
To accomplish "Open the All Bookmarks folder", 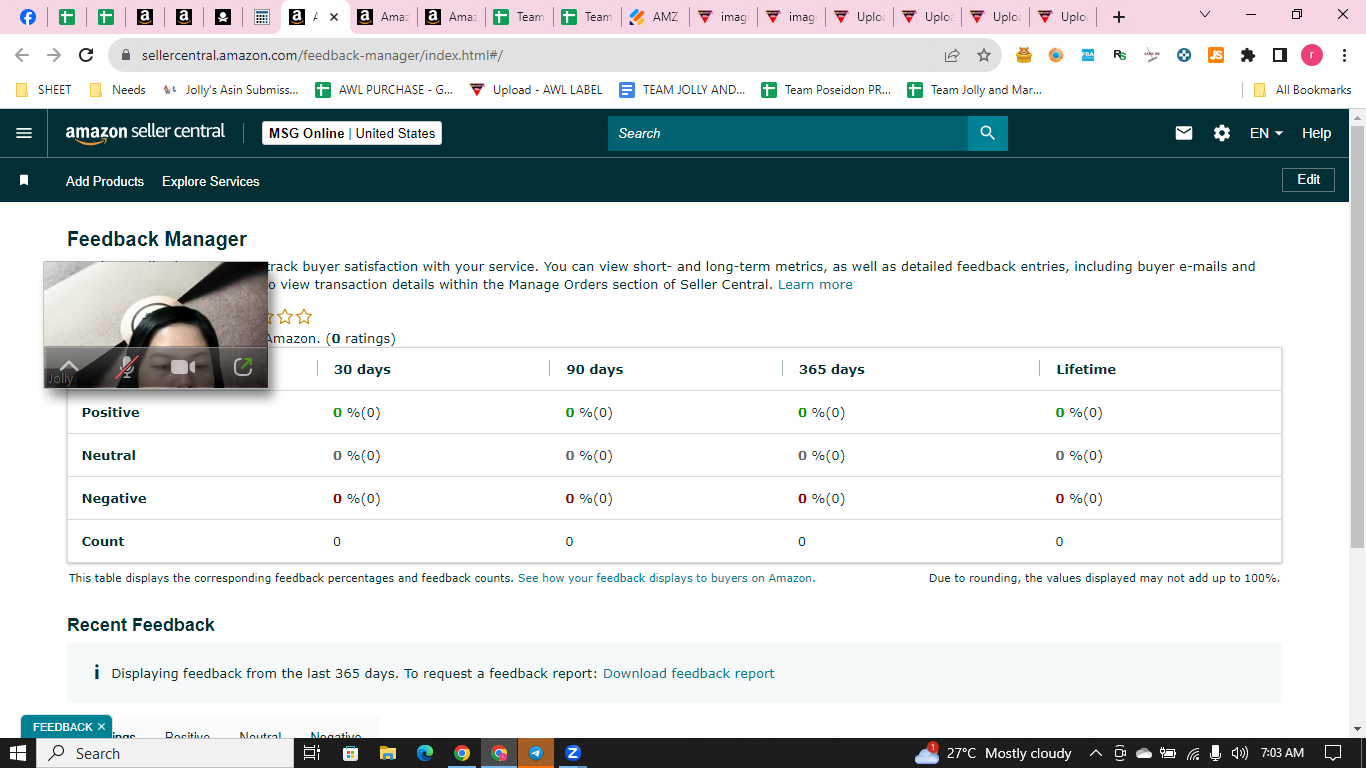I will pyautogui.click(x=1303, y=90).
